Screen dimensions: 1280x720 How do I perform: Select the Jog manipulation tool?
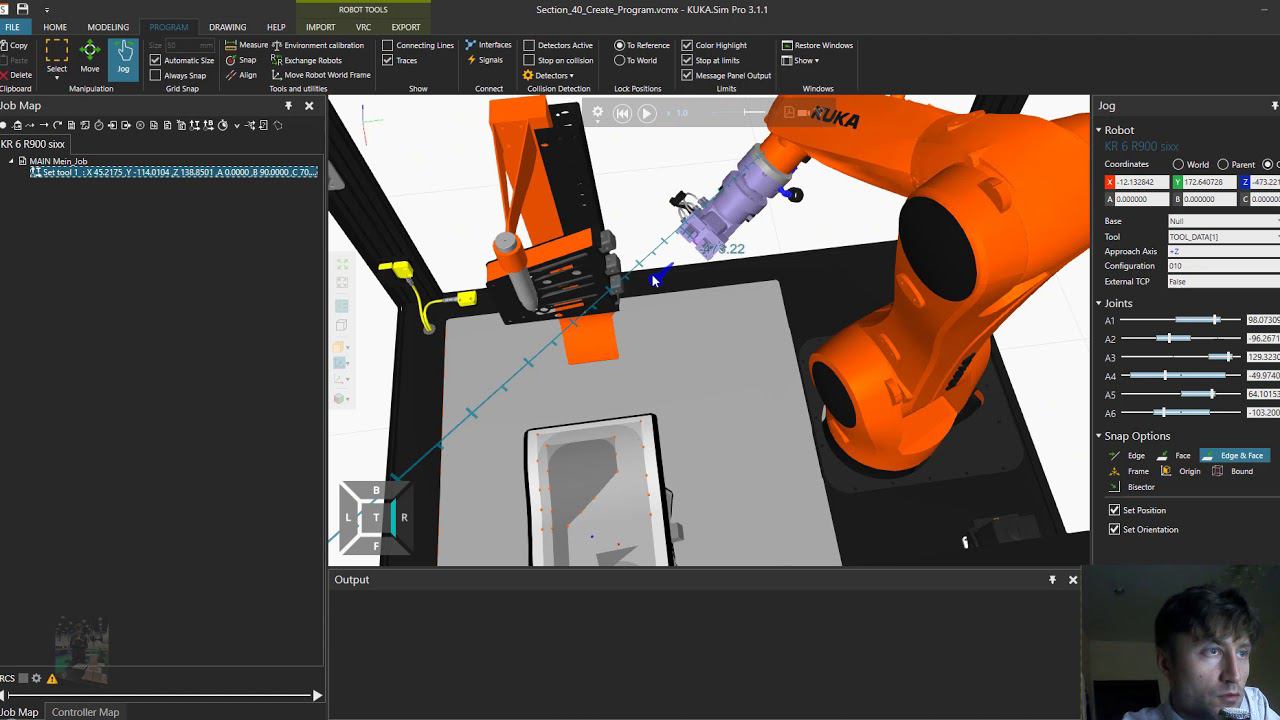(x=123, y=58)
